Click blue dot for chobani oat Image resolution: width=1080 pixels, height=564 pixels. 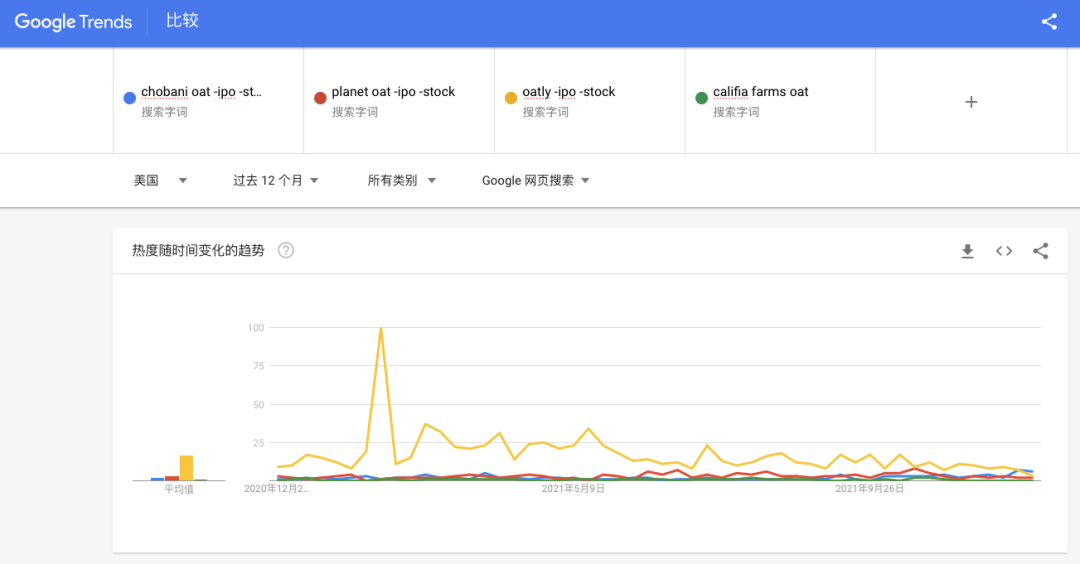[x=129, y=98]
